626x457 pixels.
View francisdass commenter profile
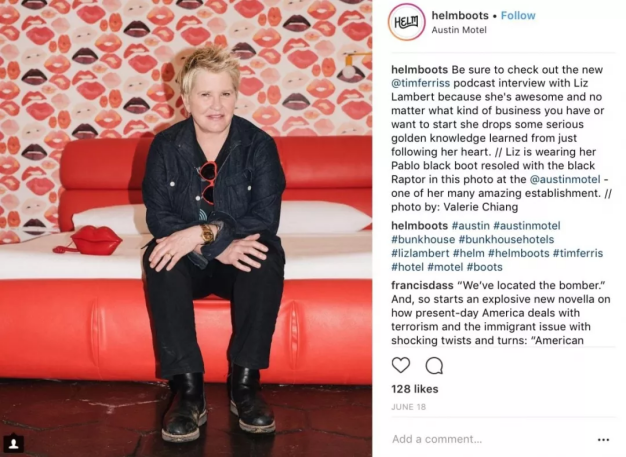[x=422, y=285]
